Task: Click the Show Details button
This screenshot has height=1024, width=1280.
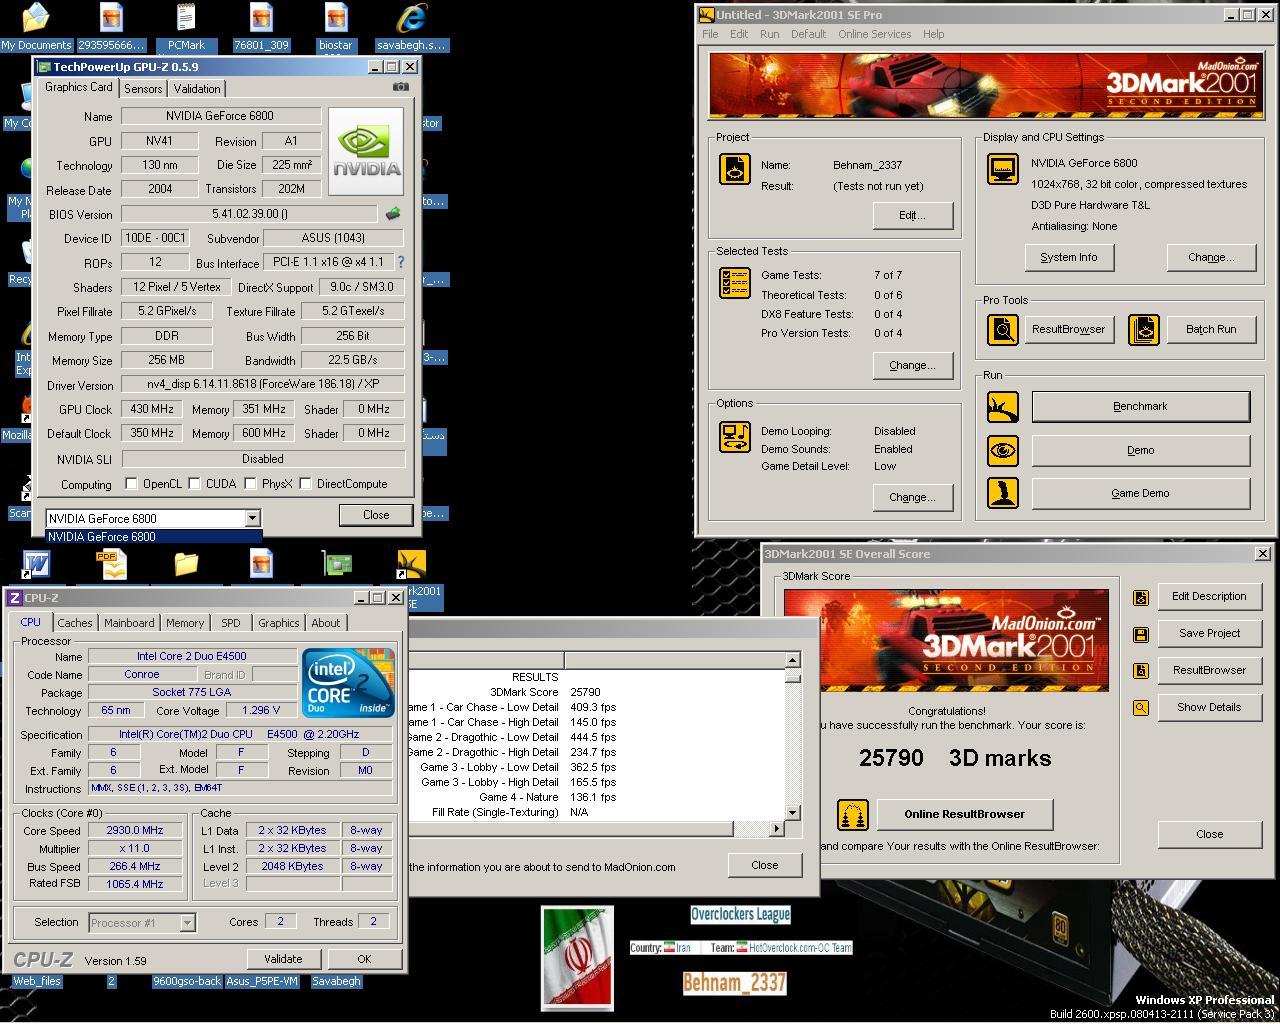Action: (1209, 707)
